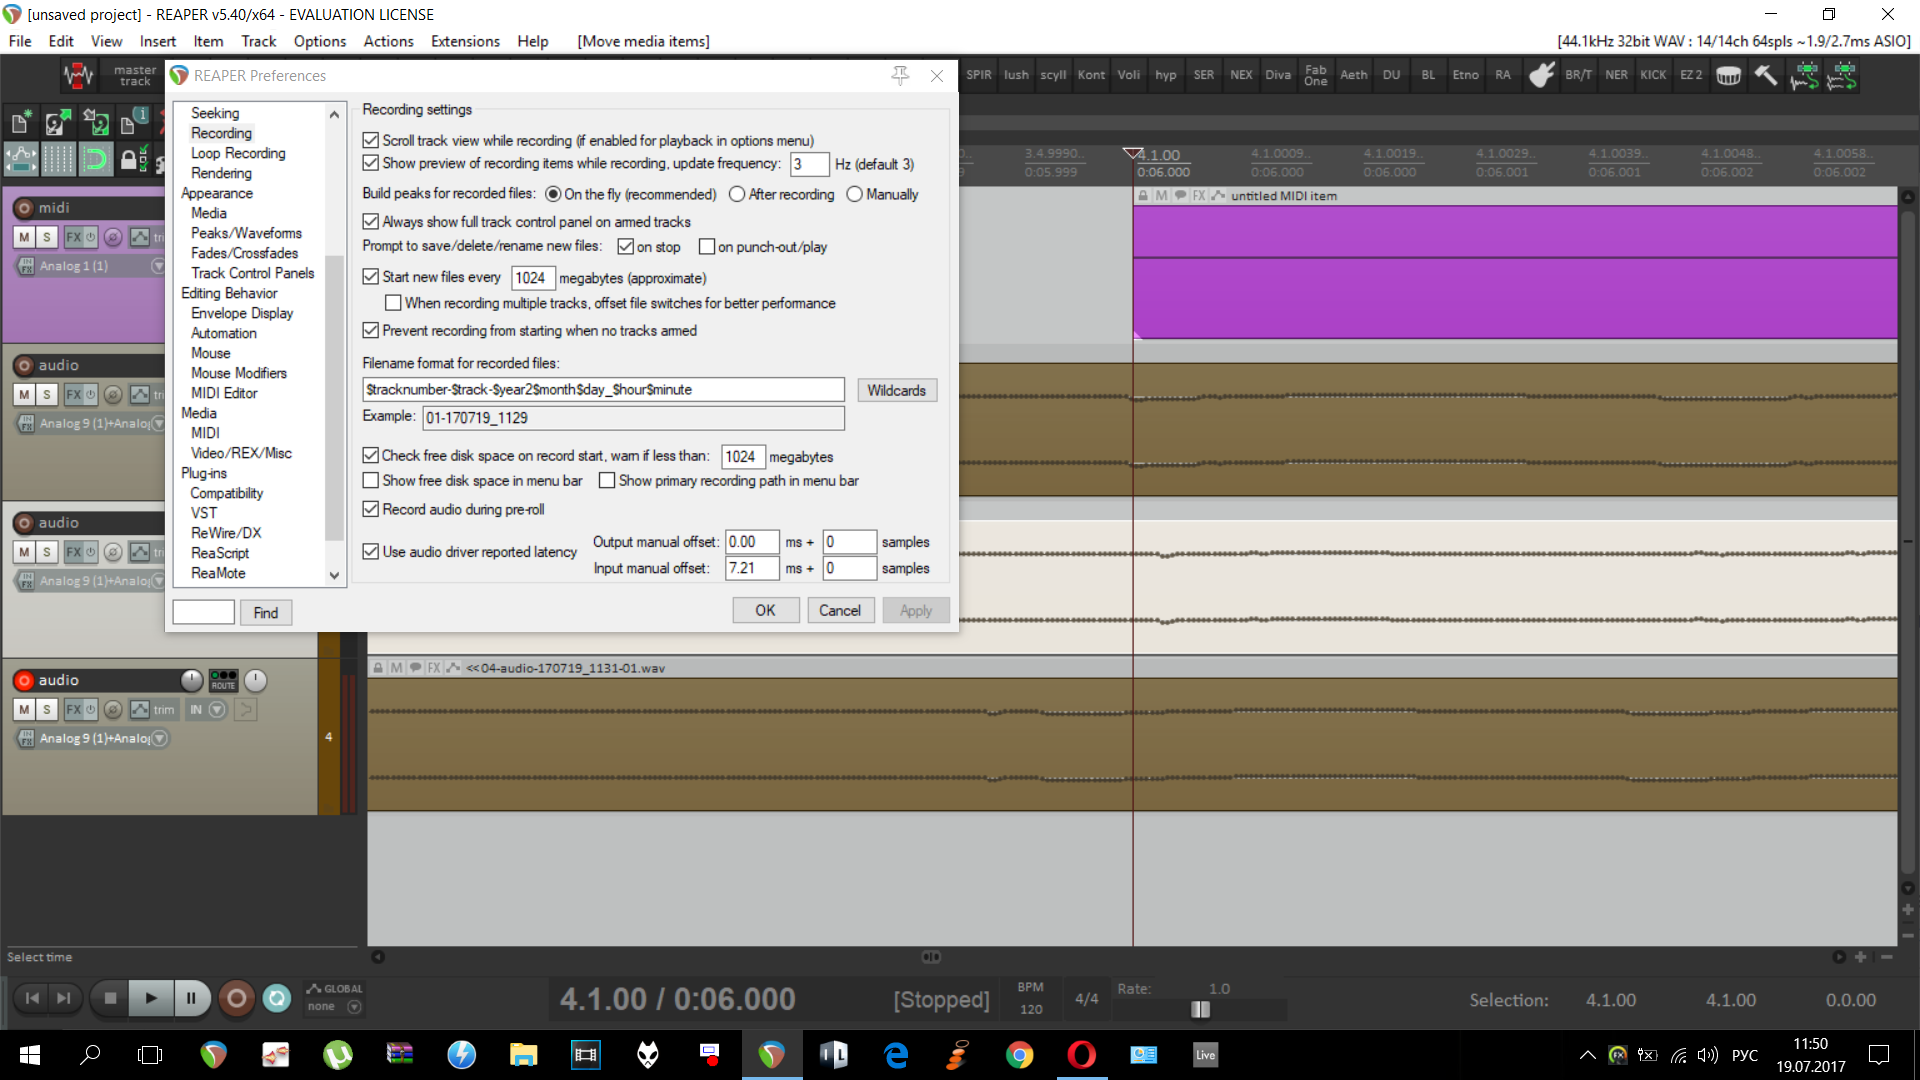Image resolution: width=1920 pixels, height=1080 pixels.
Task: Click the red record button in transport
Action: (236, 998)
